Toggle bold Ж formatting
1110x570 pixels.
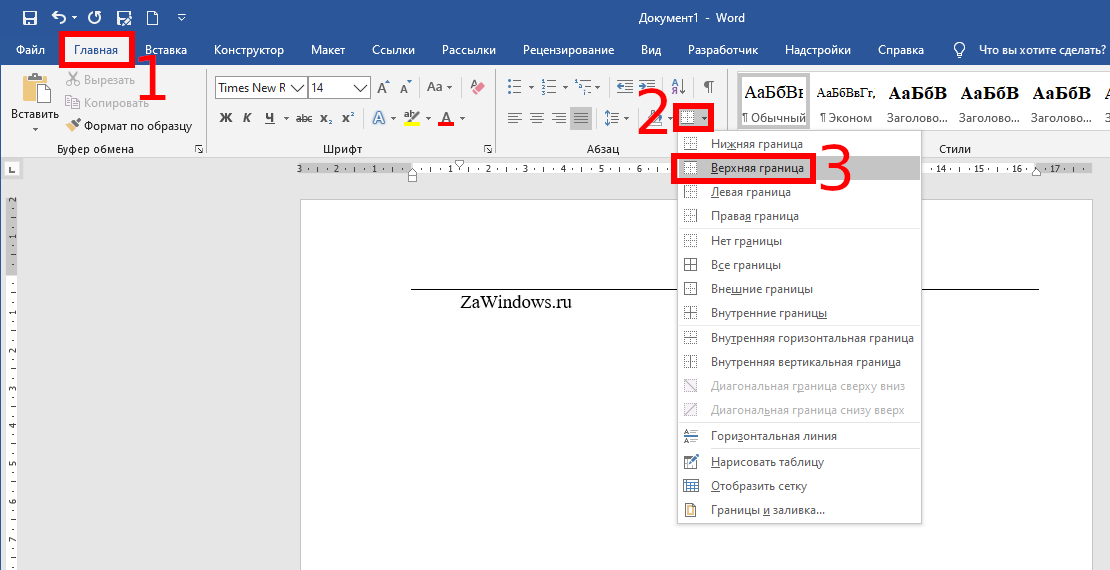(x=226, y=118)
